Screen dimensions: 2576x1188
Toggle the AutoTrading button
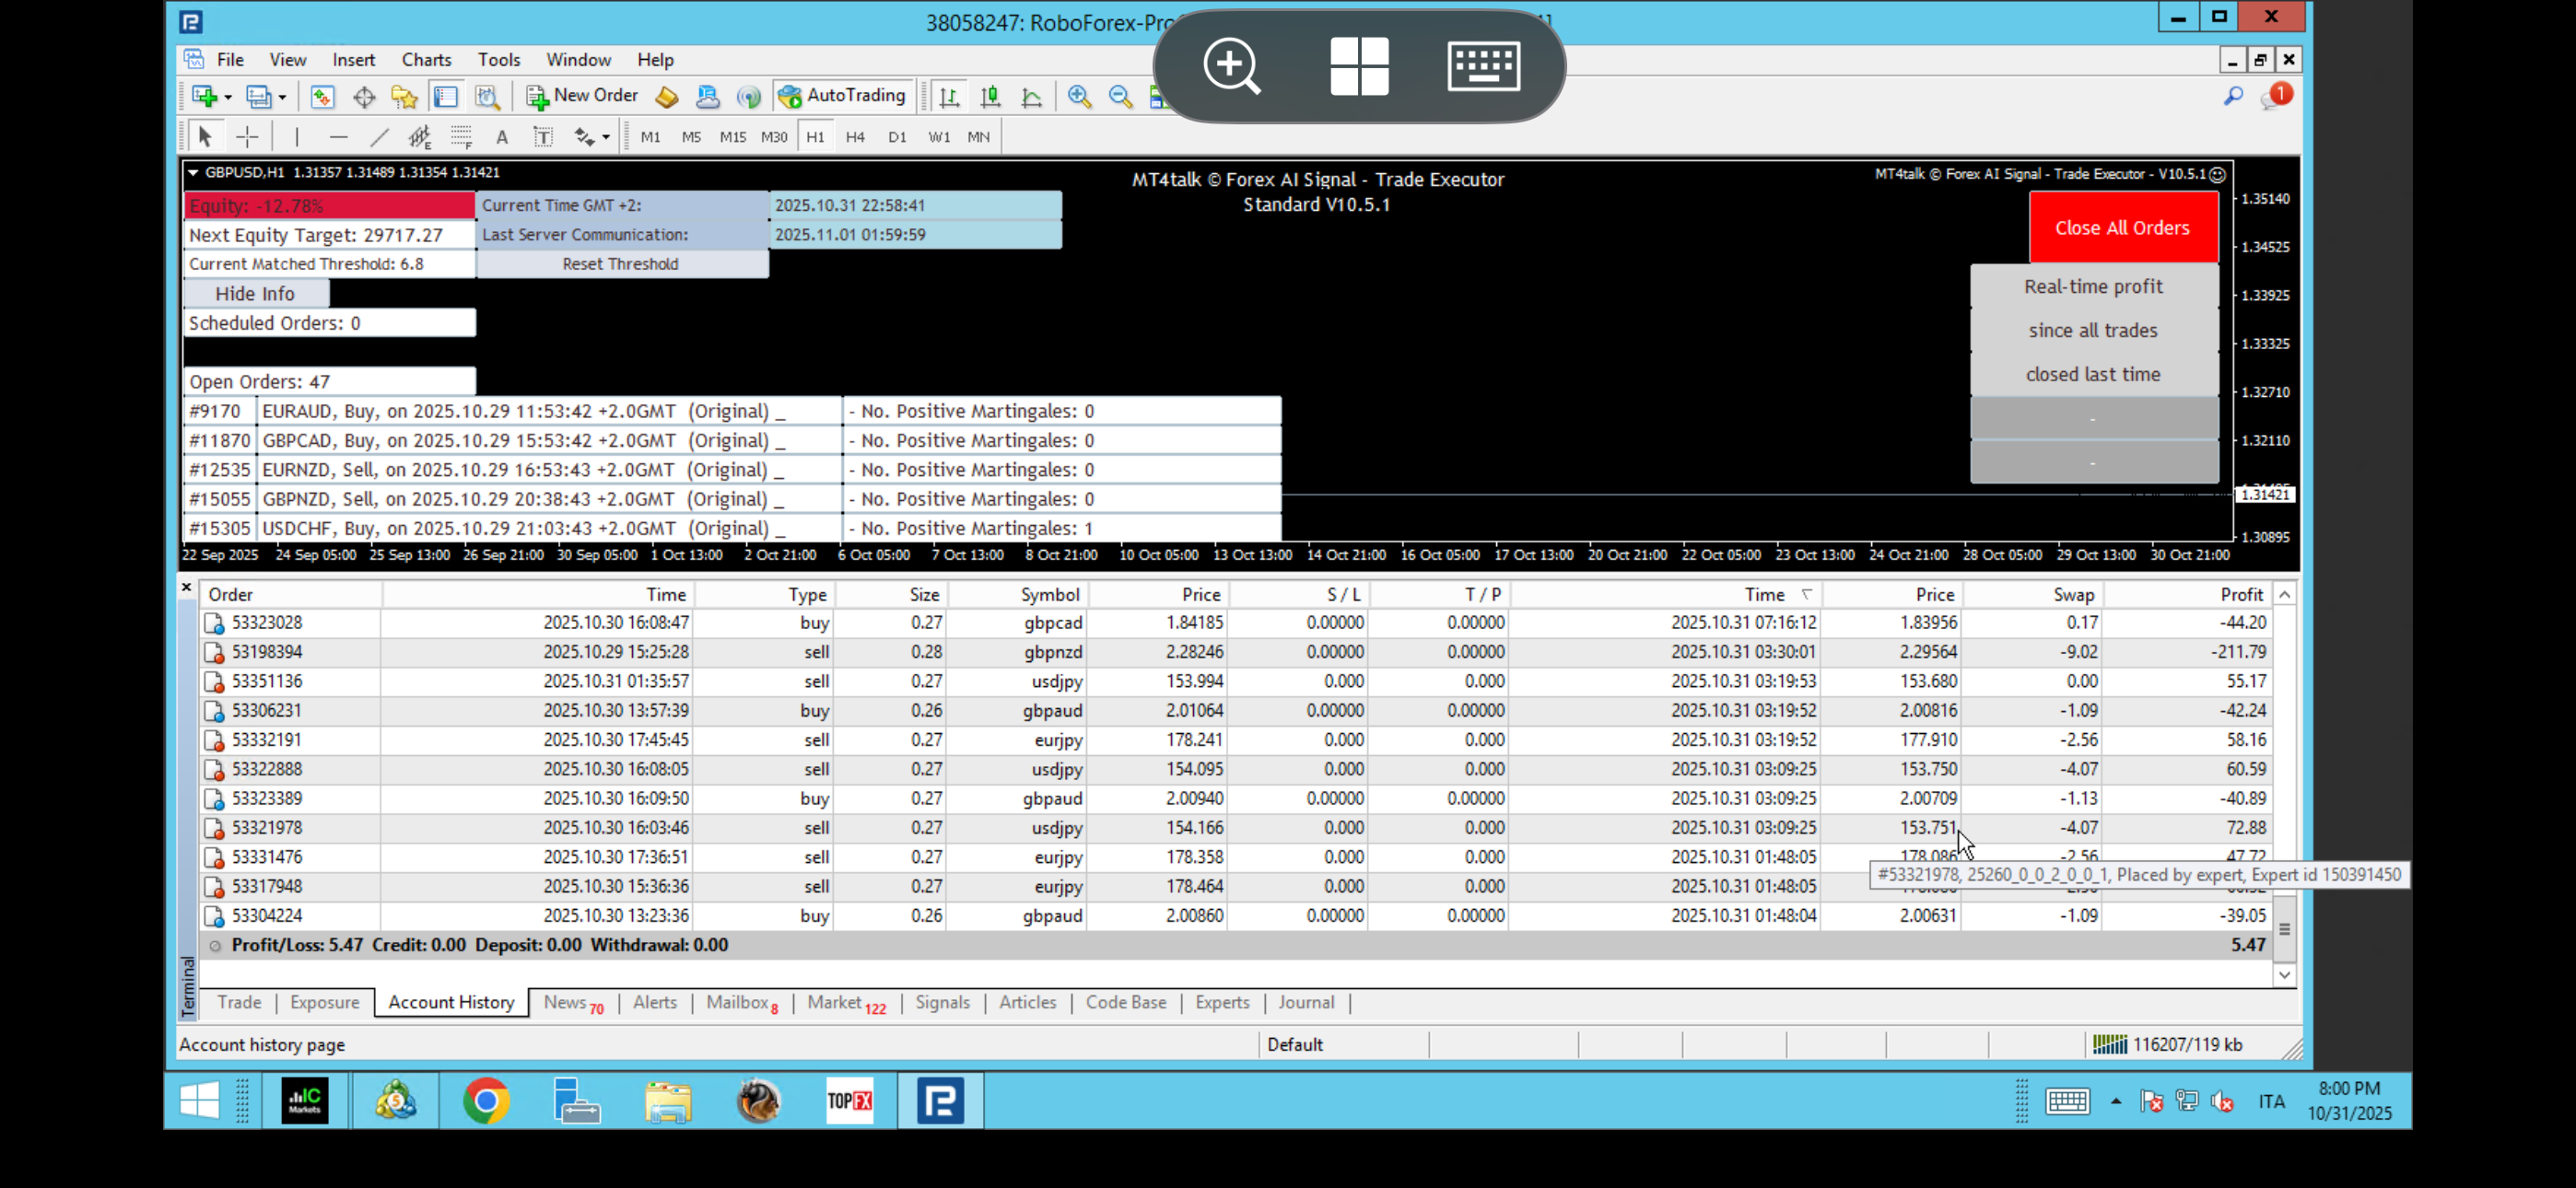coord(843,96)
